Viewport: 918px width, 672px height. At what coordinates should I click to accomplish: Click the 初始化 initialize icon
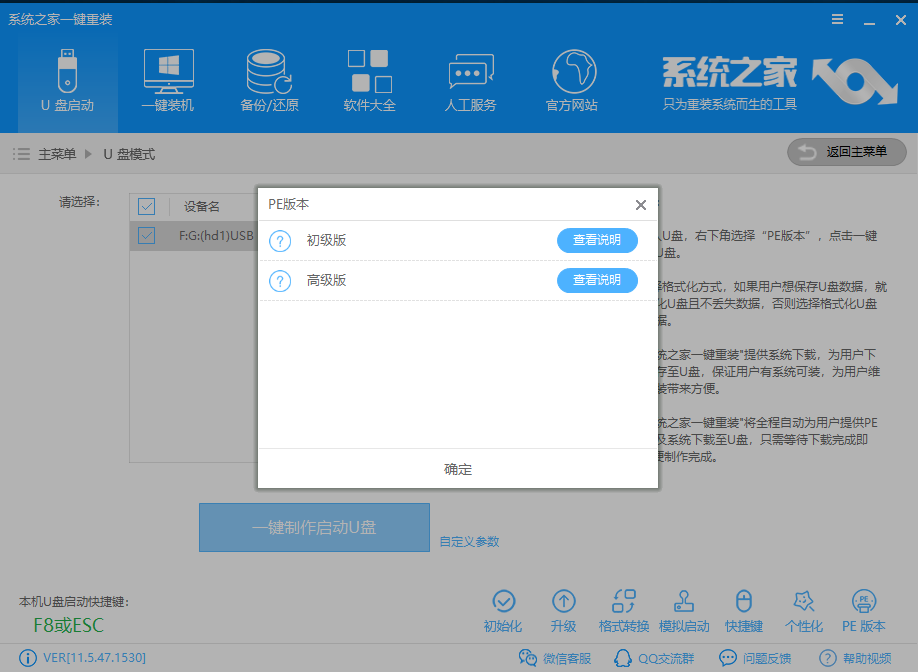tap(503, 608)
